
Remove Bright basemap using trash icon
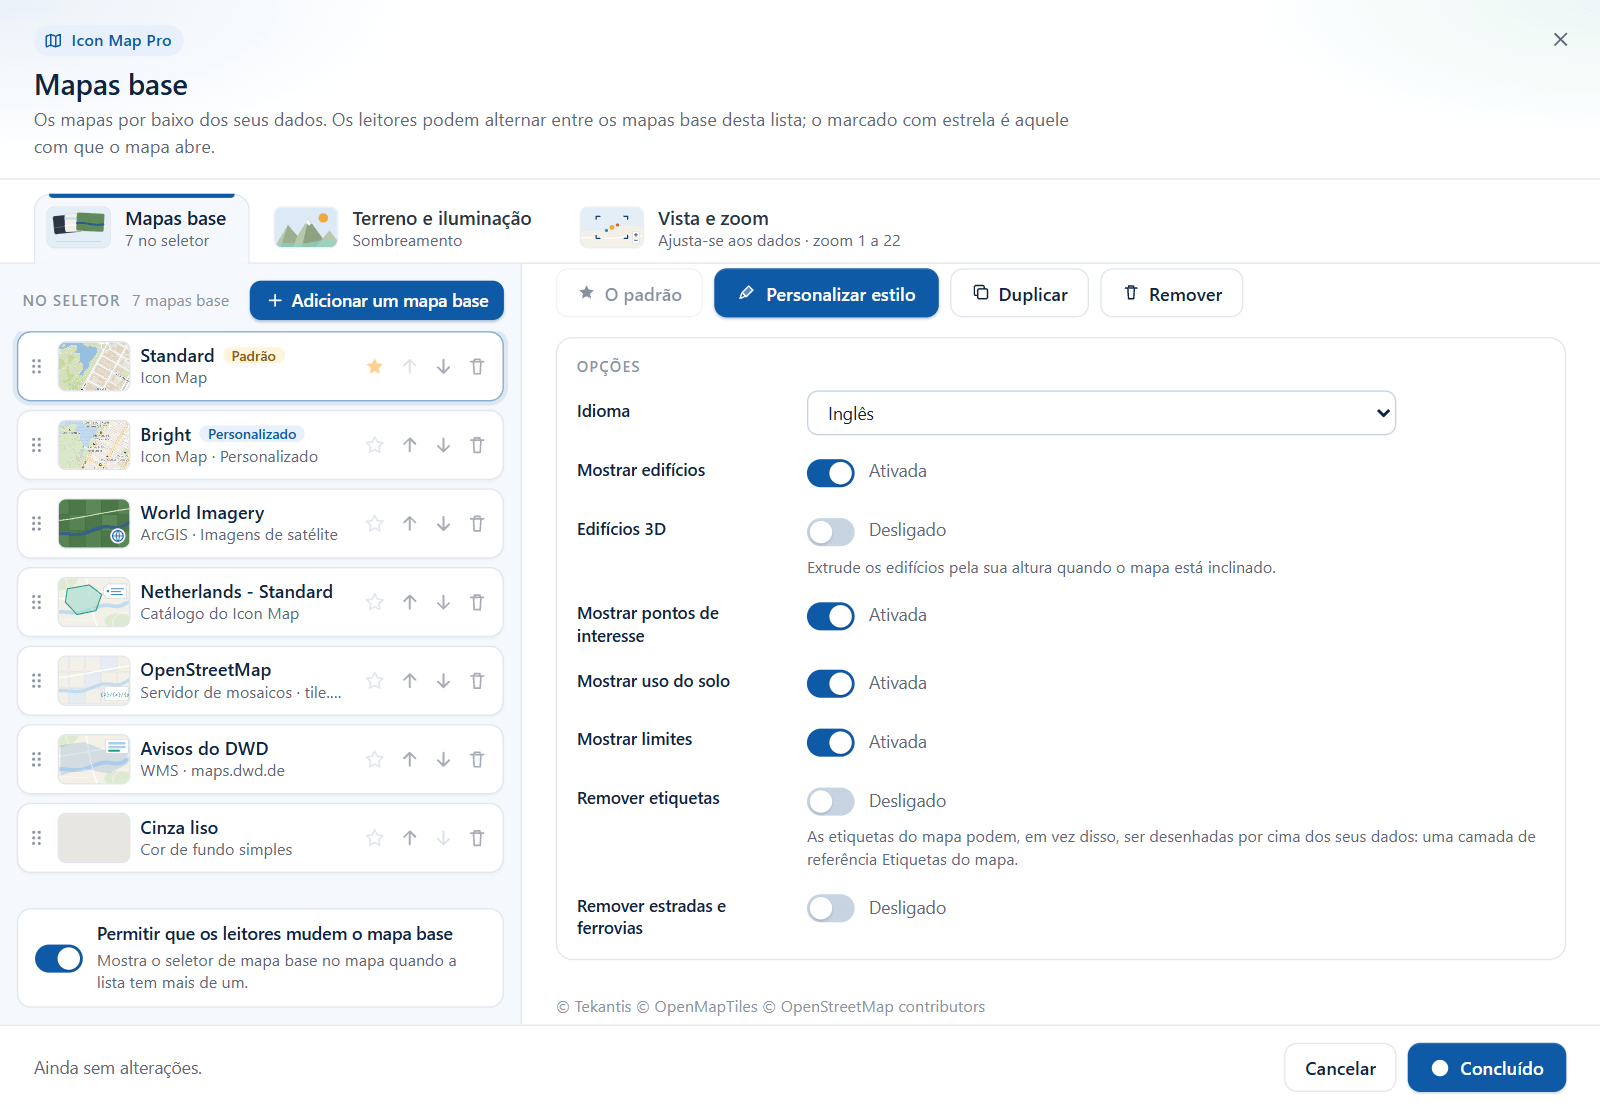(477, 445)
